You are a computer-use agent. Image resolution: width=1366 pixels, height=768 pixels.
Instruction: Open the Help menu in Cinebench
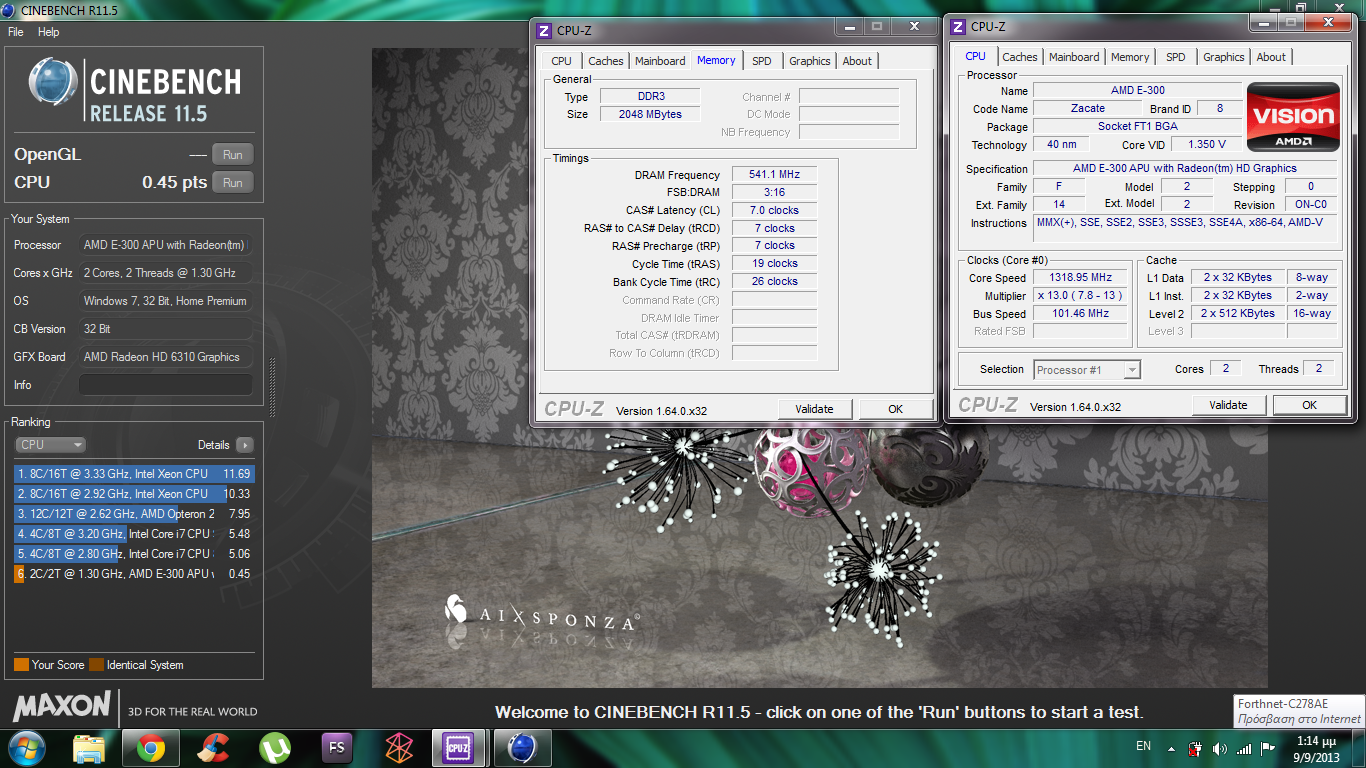coord(49,32)
